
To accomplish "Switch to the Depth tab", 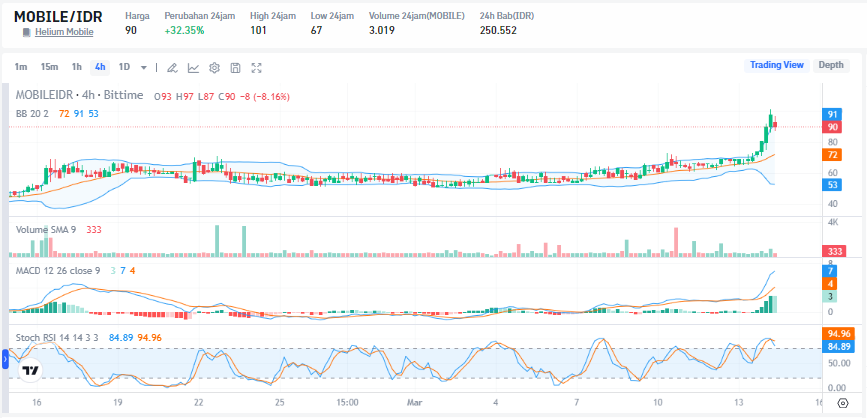I will click(x=831, y=65).
